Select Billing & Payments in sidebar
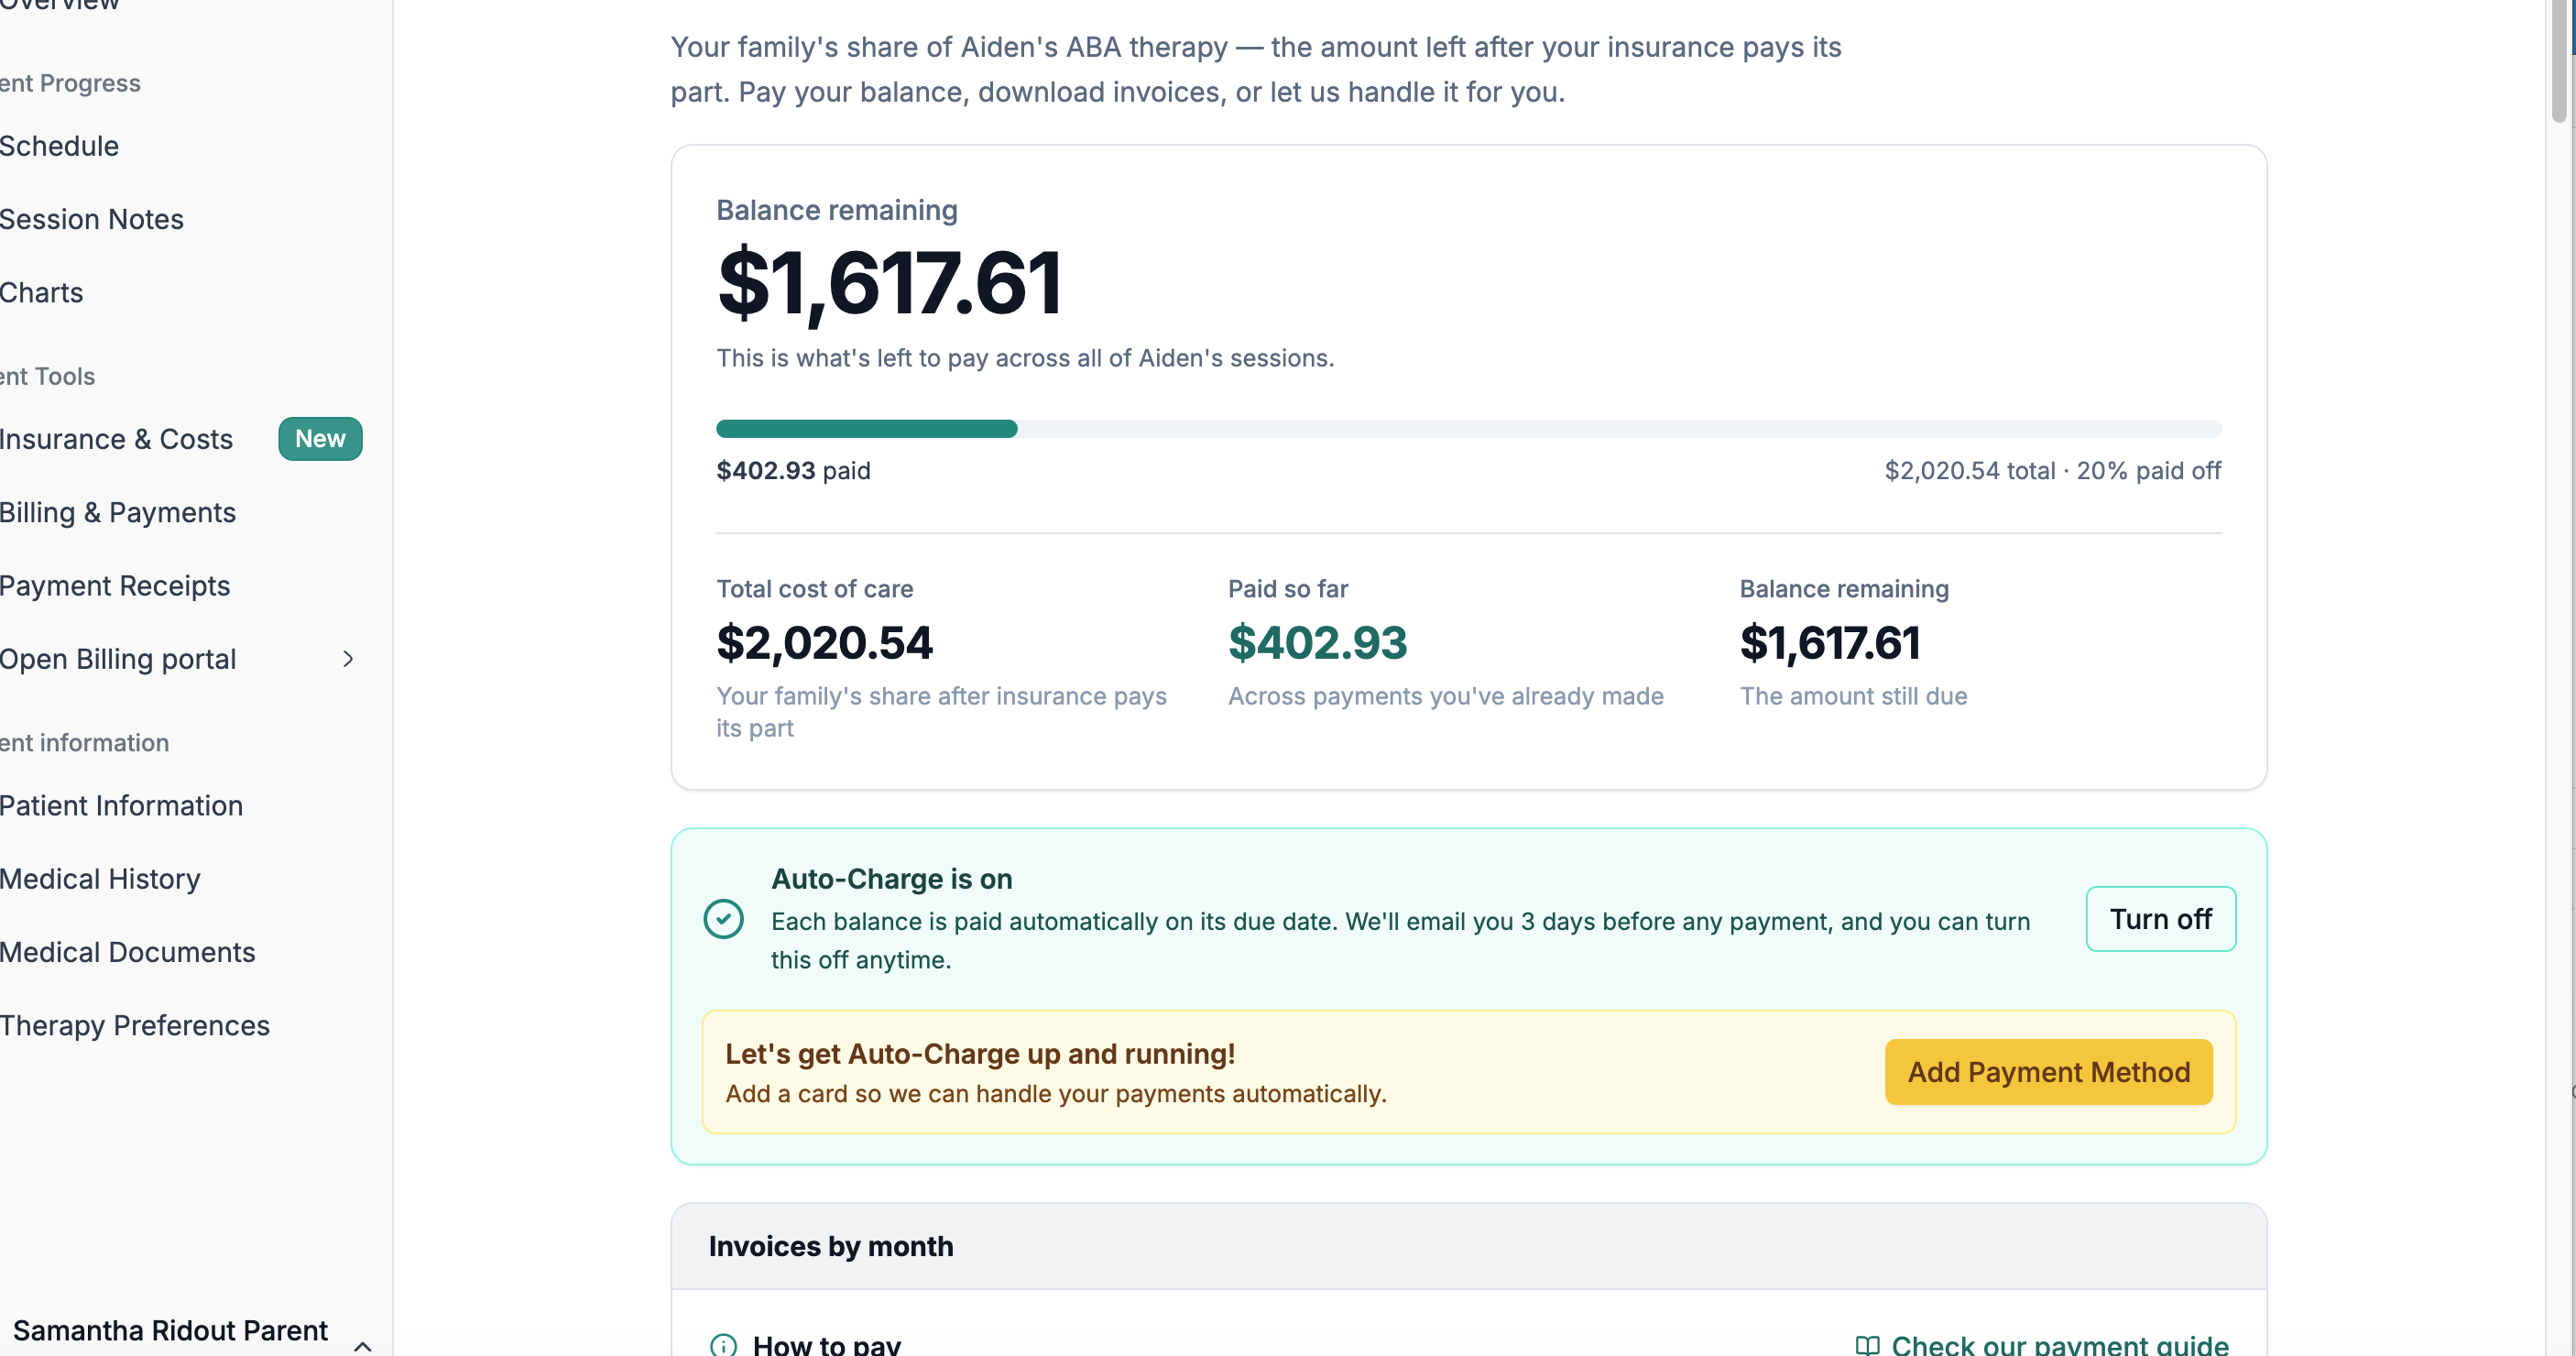 point(118,512)
